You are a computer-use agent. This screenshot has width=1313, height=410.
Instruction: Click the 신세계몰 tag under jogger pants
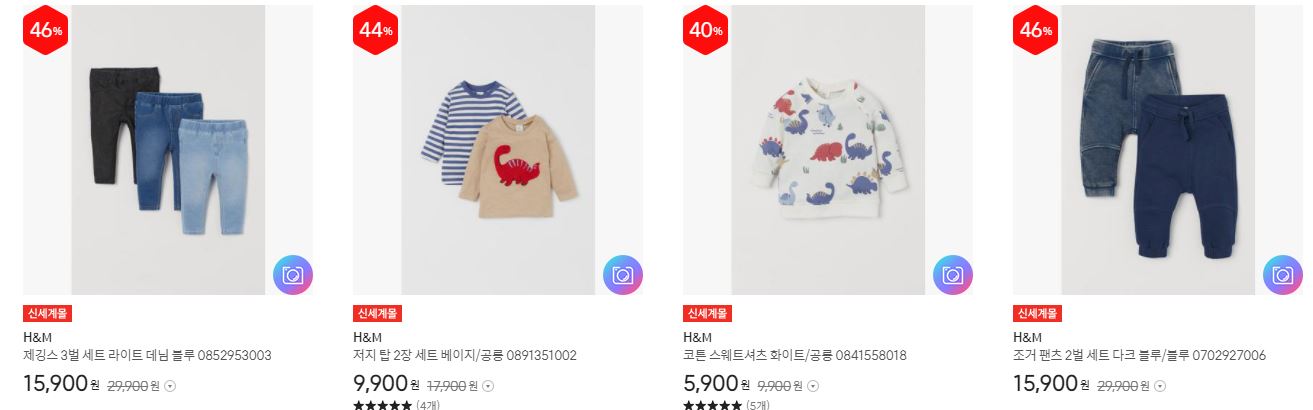click(1037, 313)
